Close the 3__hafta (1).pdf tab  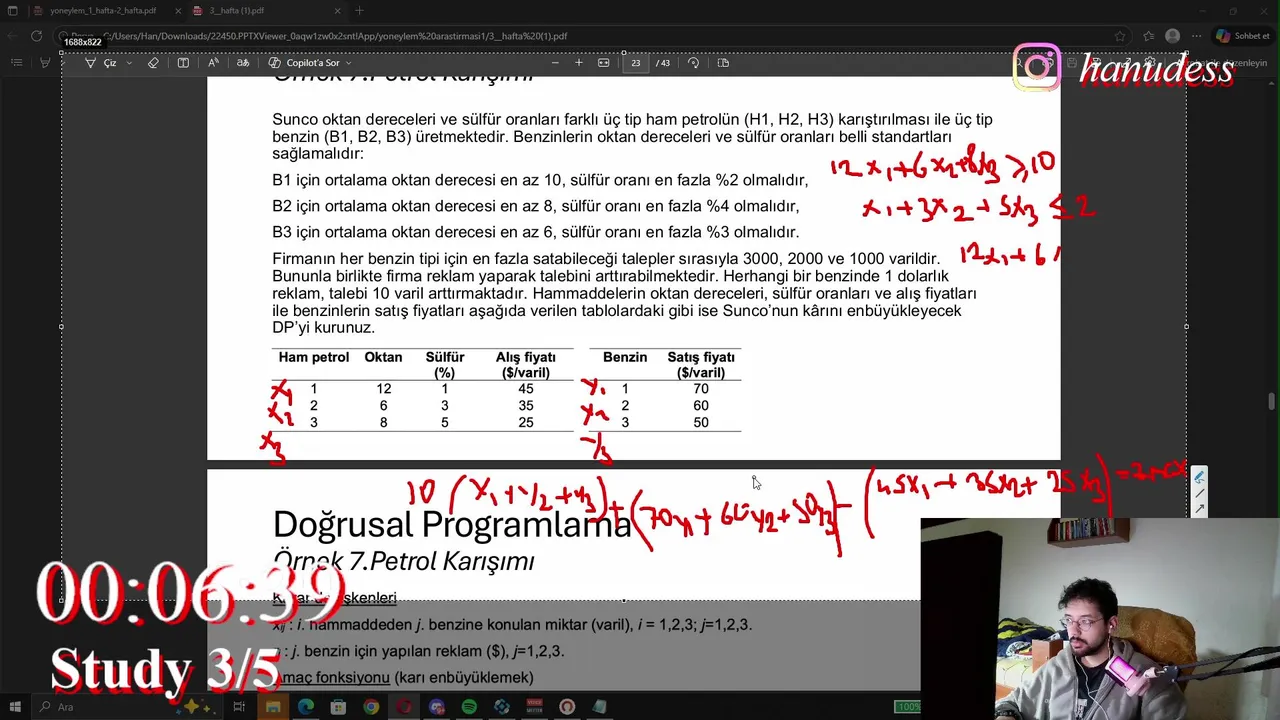tap(337, 11)
